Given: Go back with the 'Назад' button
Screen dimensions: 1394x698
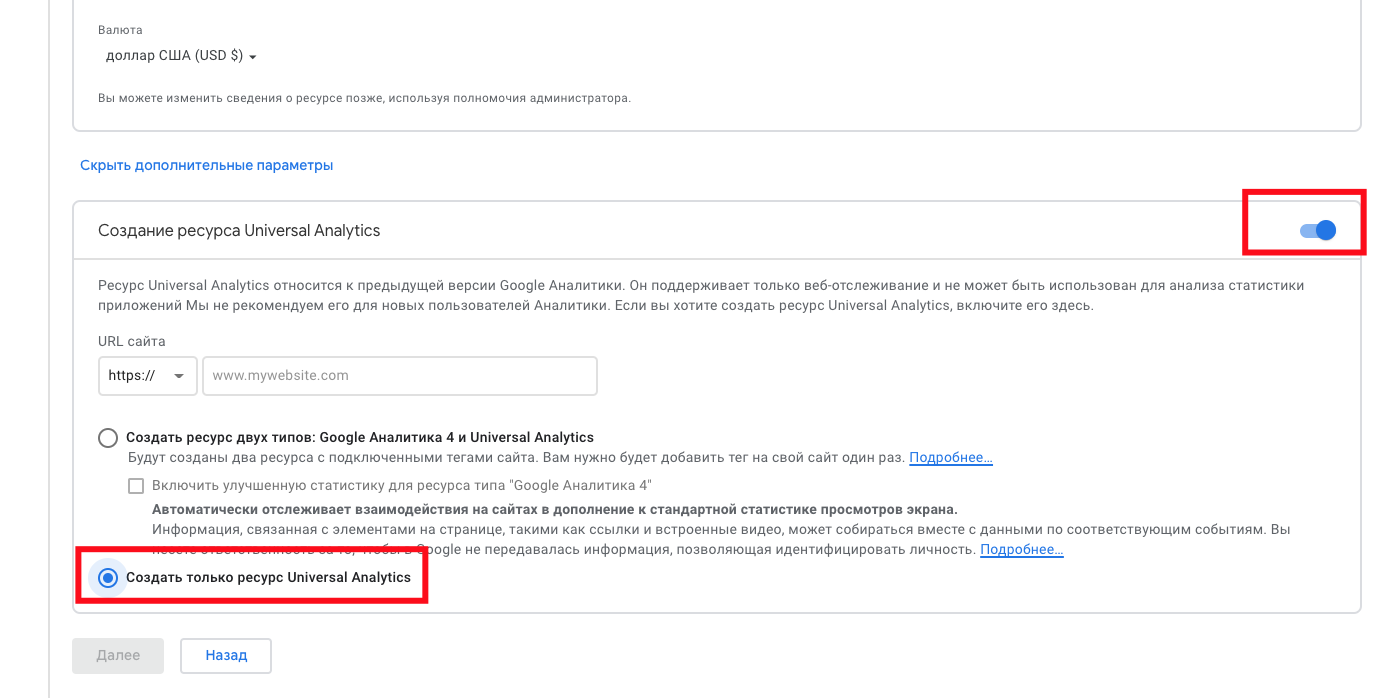Looking at the screenshot, I should [x=226, y=656].
